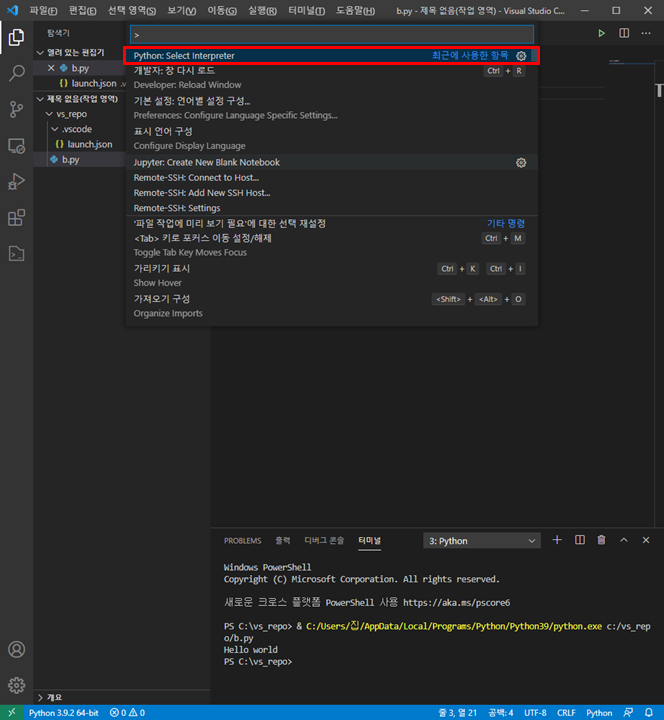Maximize the panel with up chevron
664x720 pixels.
pyautogui.click(x=624, y=540)
